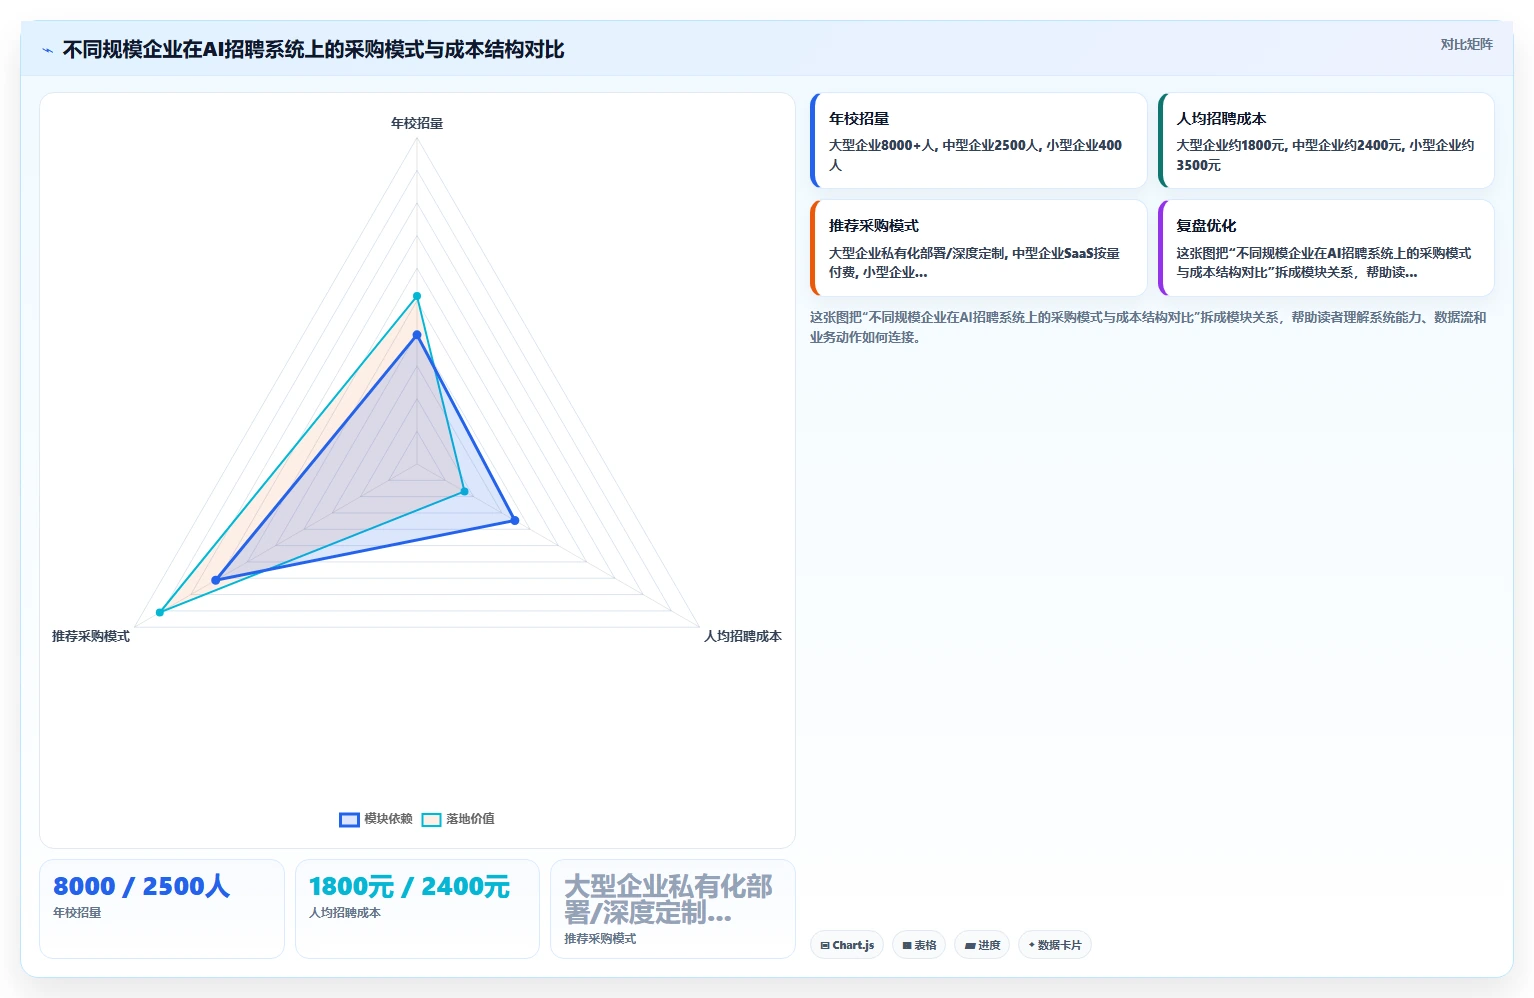Click the blue data point on 人均招聘成本 axis
This screenshot has width=1534, height=998.
(515, 520)
